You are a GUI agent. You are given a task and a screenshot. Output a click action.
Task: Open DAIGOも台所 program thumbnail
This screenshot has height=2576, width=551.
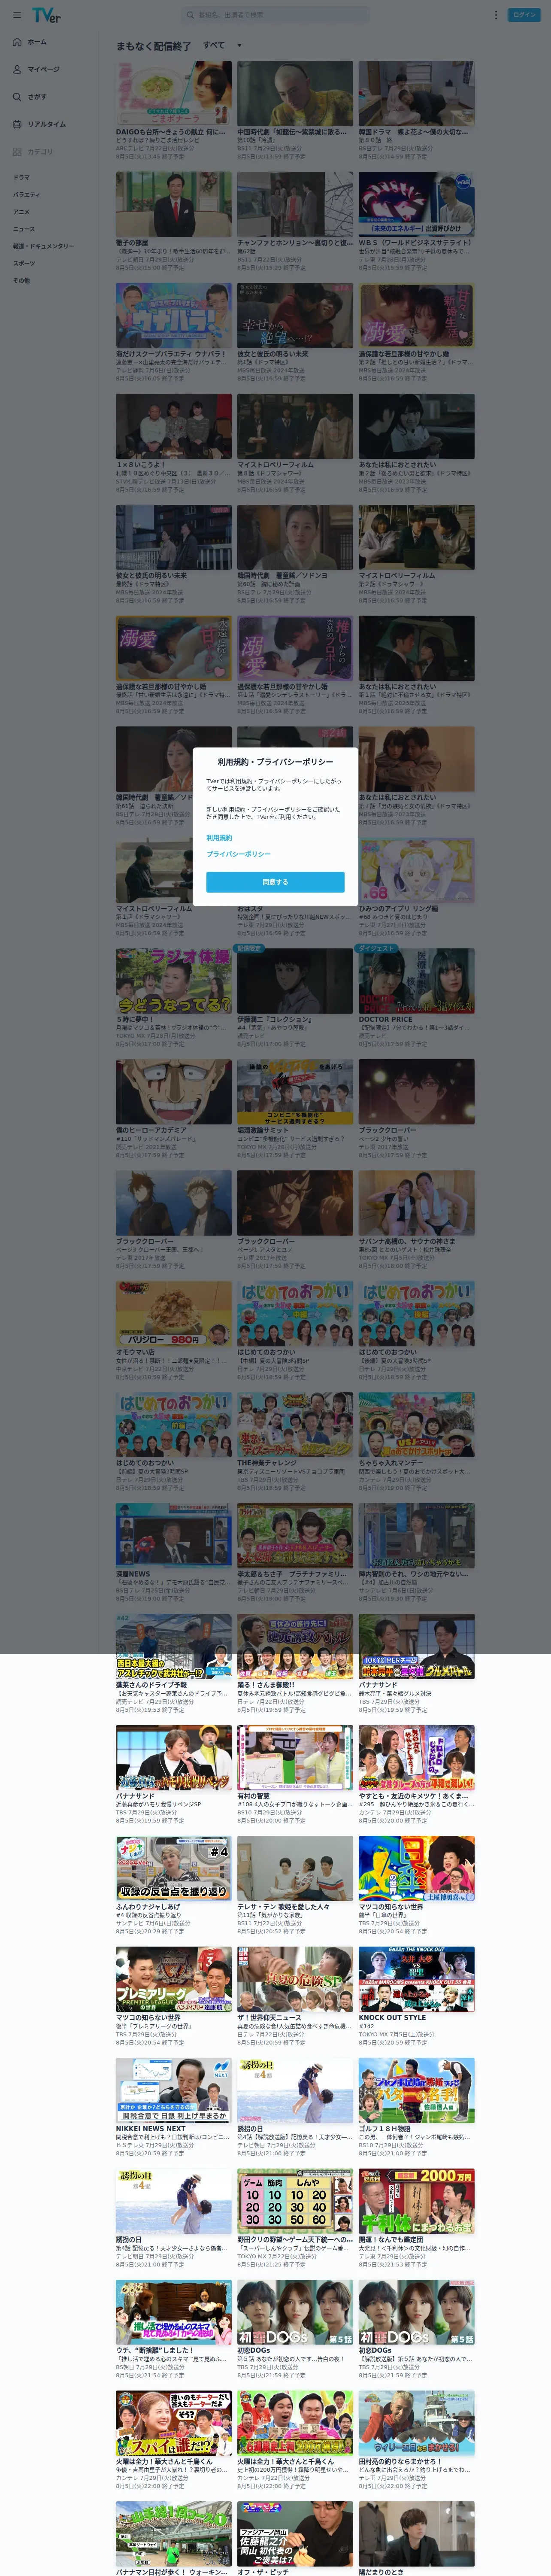(x=174, y=93)
